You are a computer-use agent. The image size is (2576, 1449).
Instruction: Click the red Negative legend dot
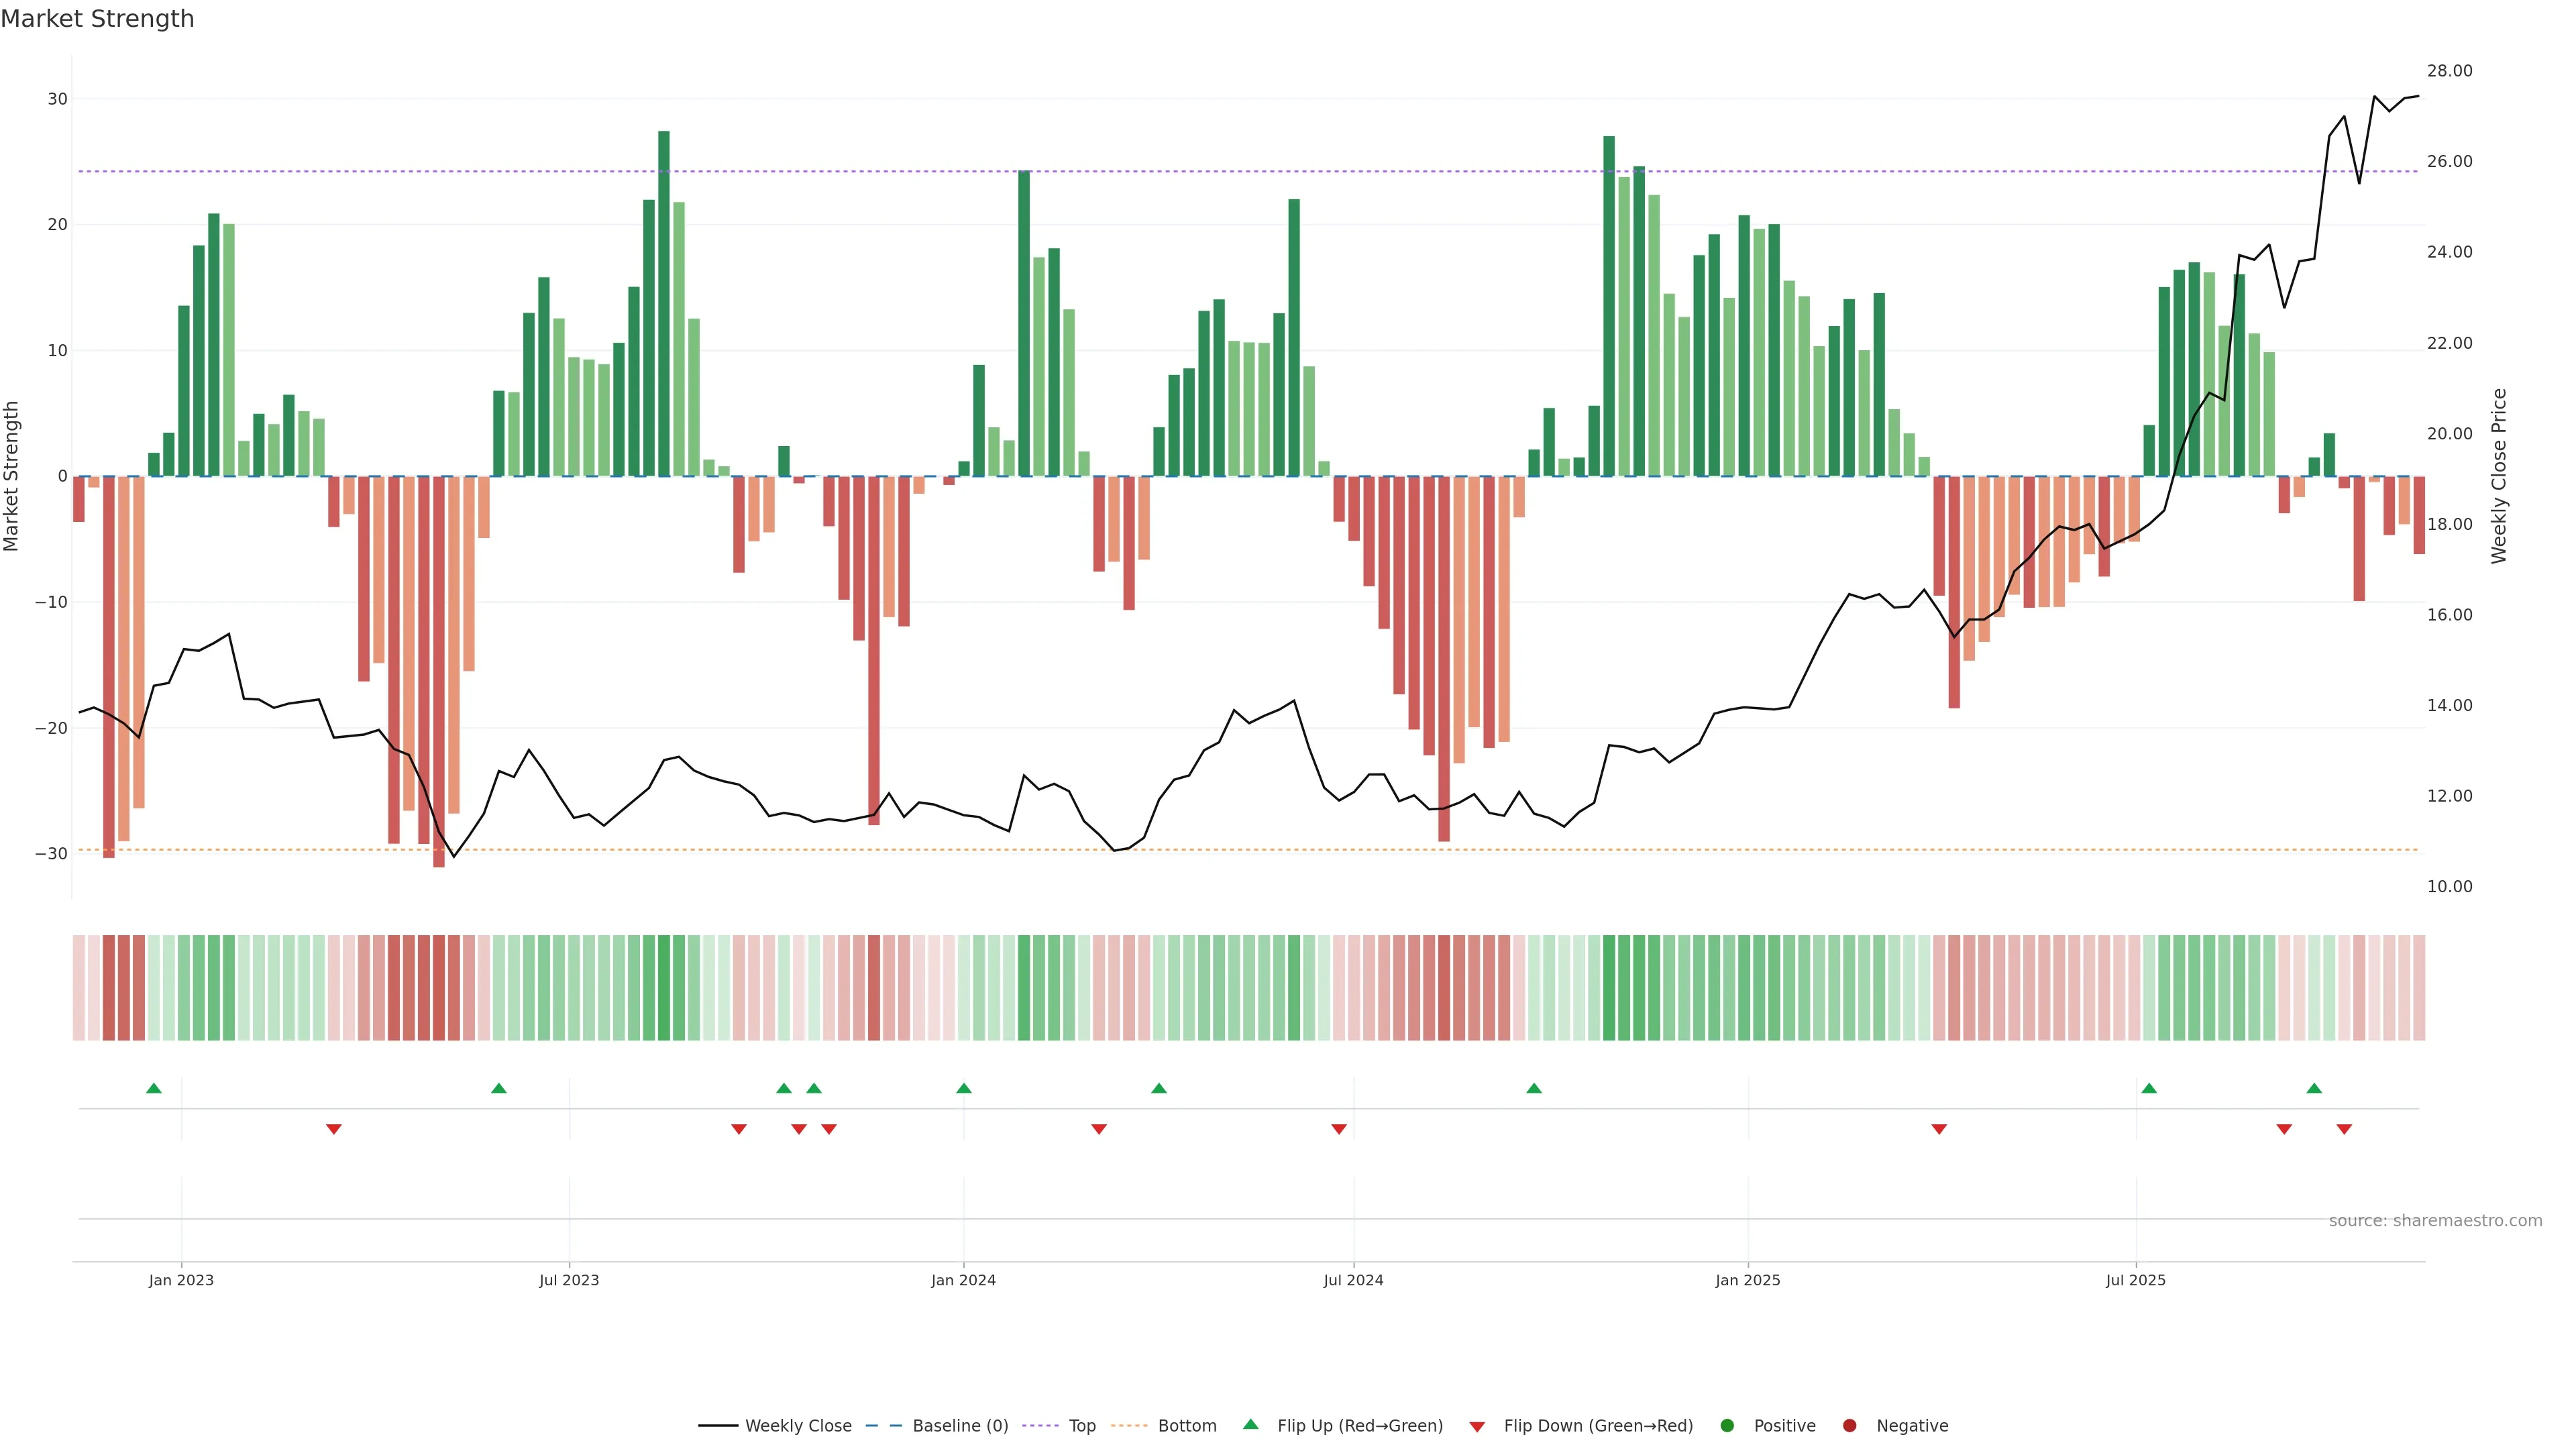pyautogui.click(x=1849, y=1425)
